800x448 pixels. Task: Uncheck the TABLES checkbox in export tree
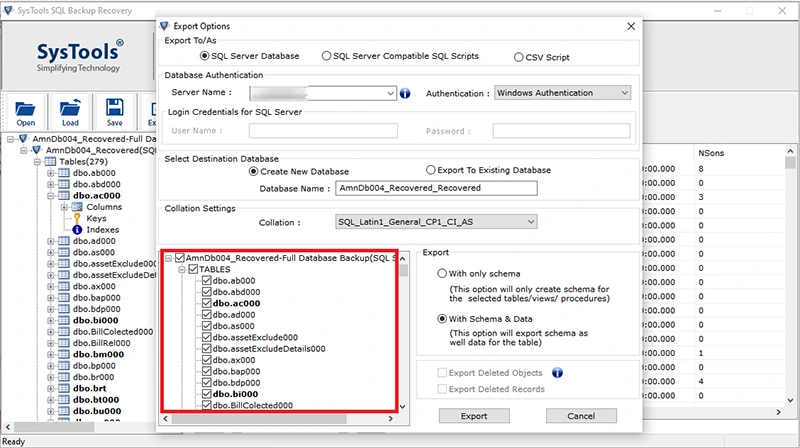point(193,269)
